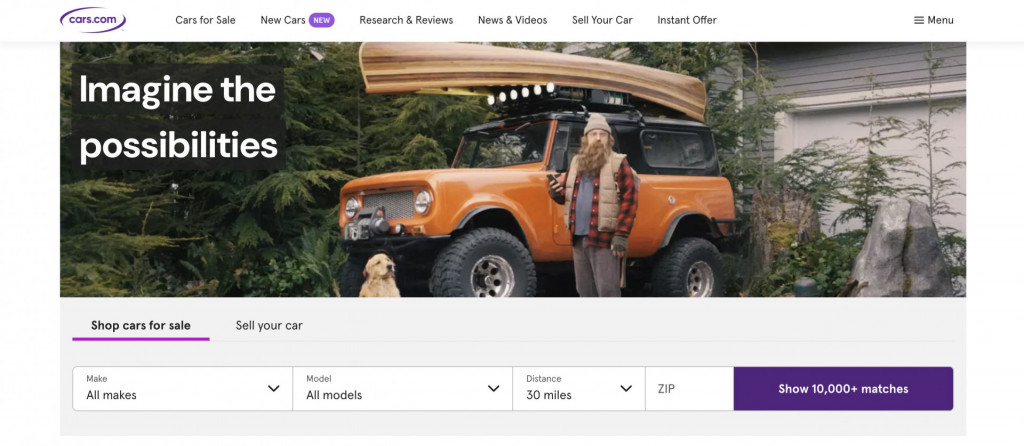
Task: Expand the Model dropdown
Action: (x=403, y=389)
